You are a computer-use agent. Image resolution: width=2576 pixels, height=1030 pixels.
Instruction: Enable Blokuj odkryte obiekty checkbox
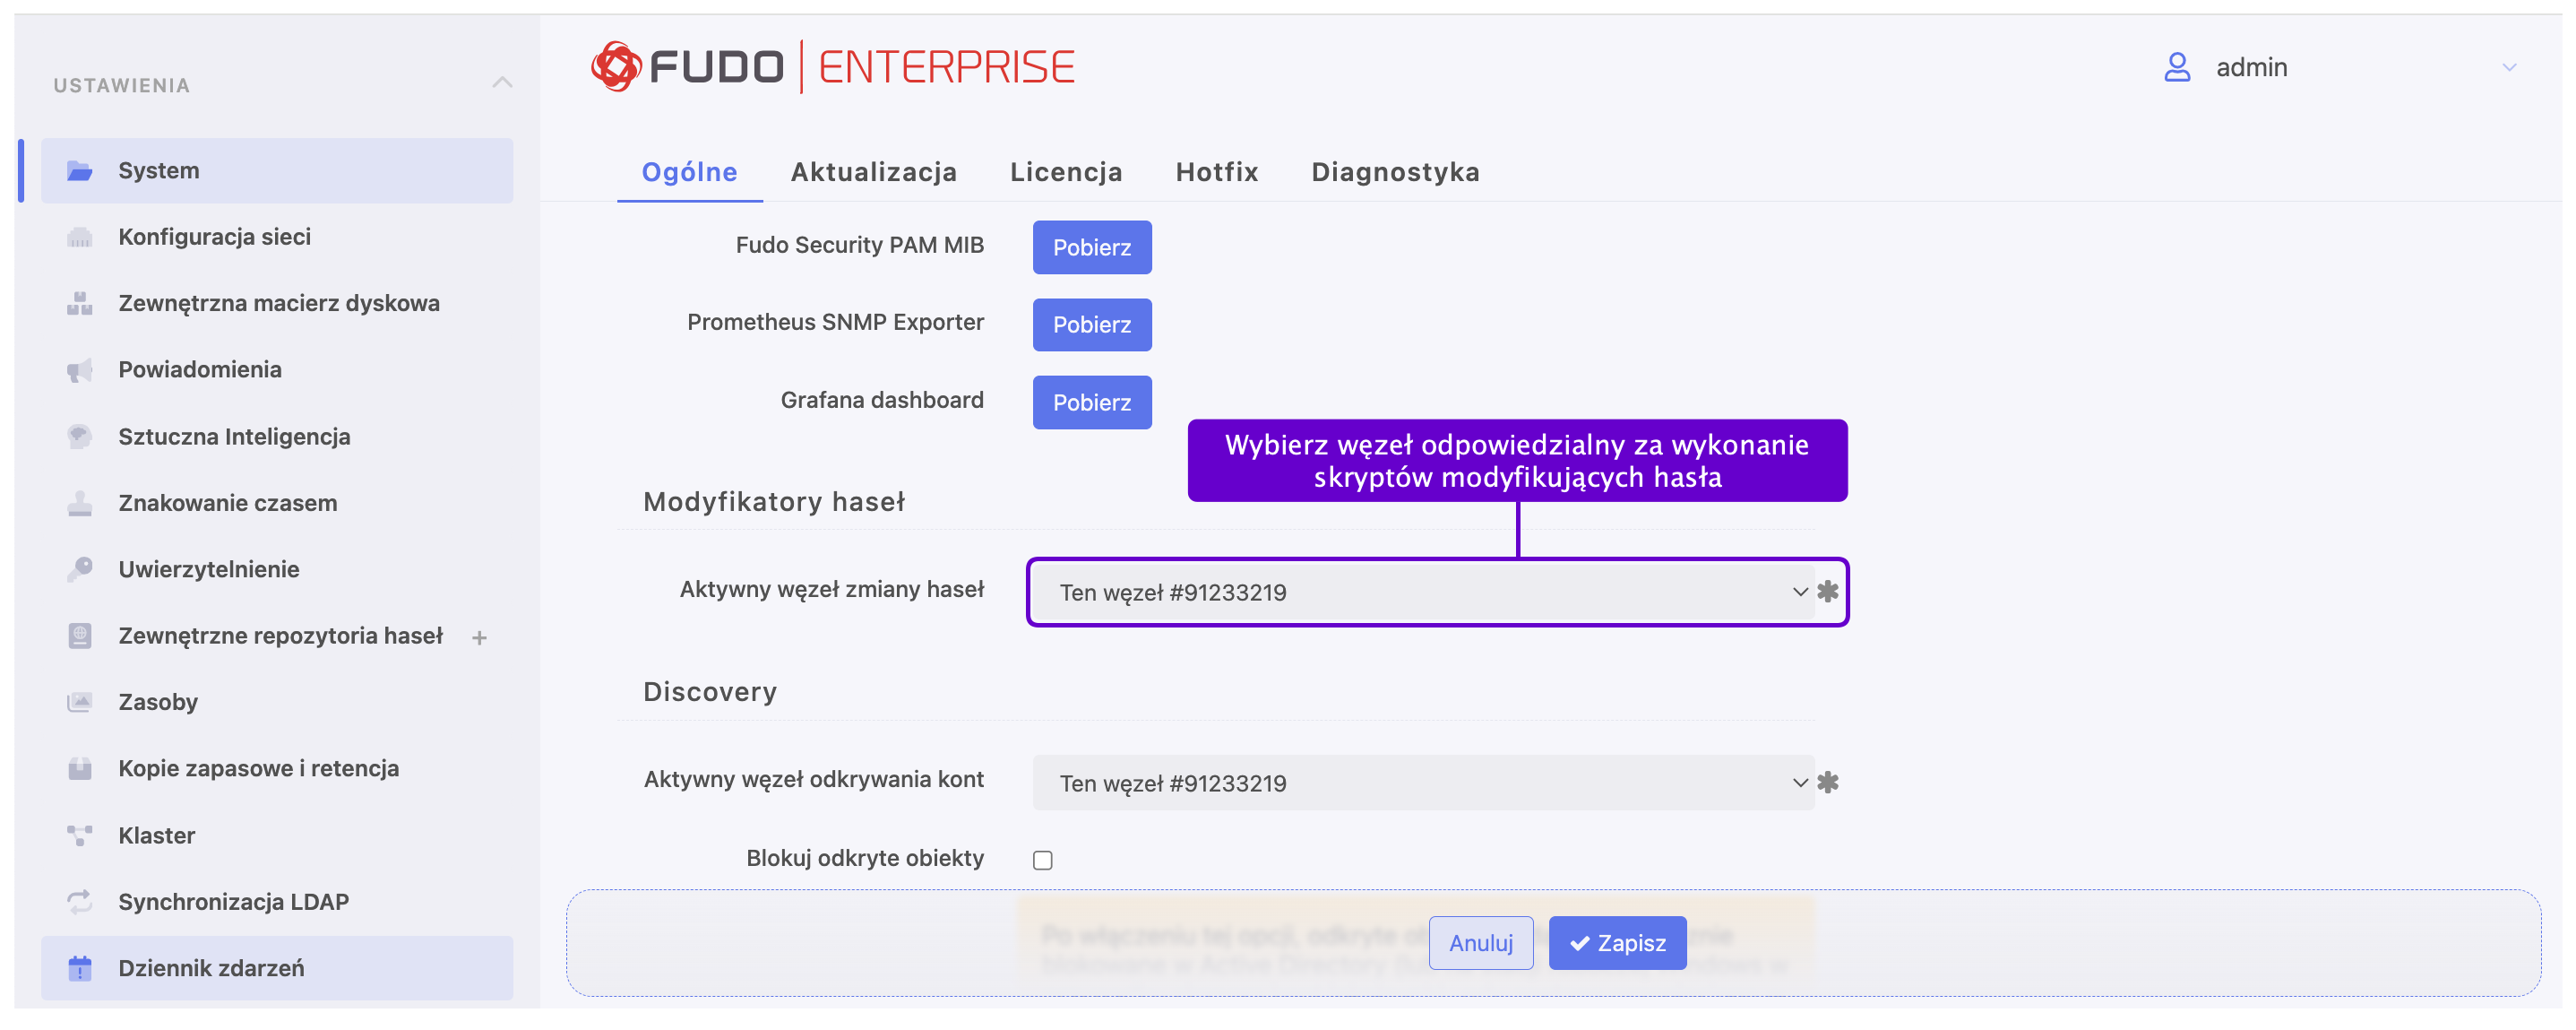1043,860
